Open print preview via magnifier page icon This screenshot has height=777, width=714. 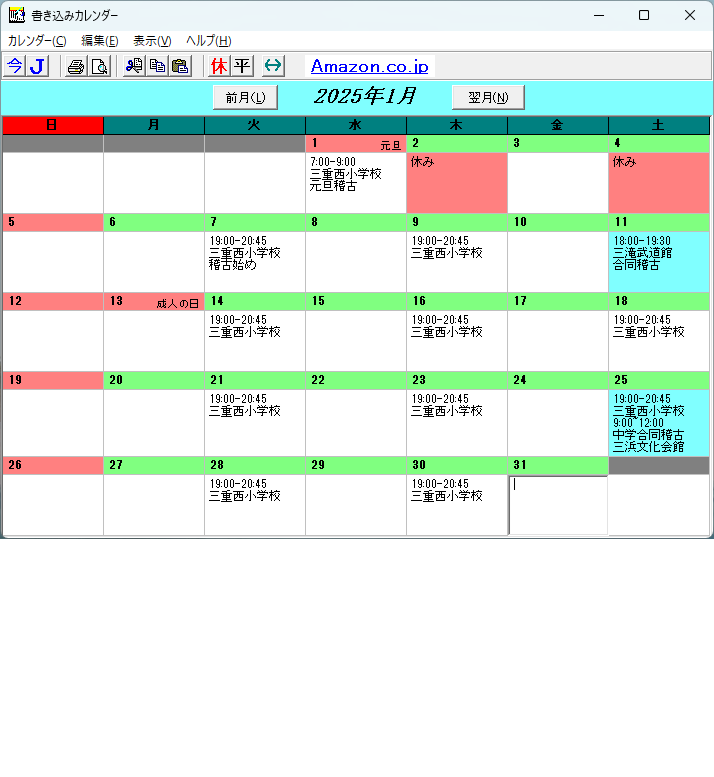click(x=99, y=66)
